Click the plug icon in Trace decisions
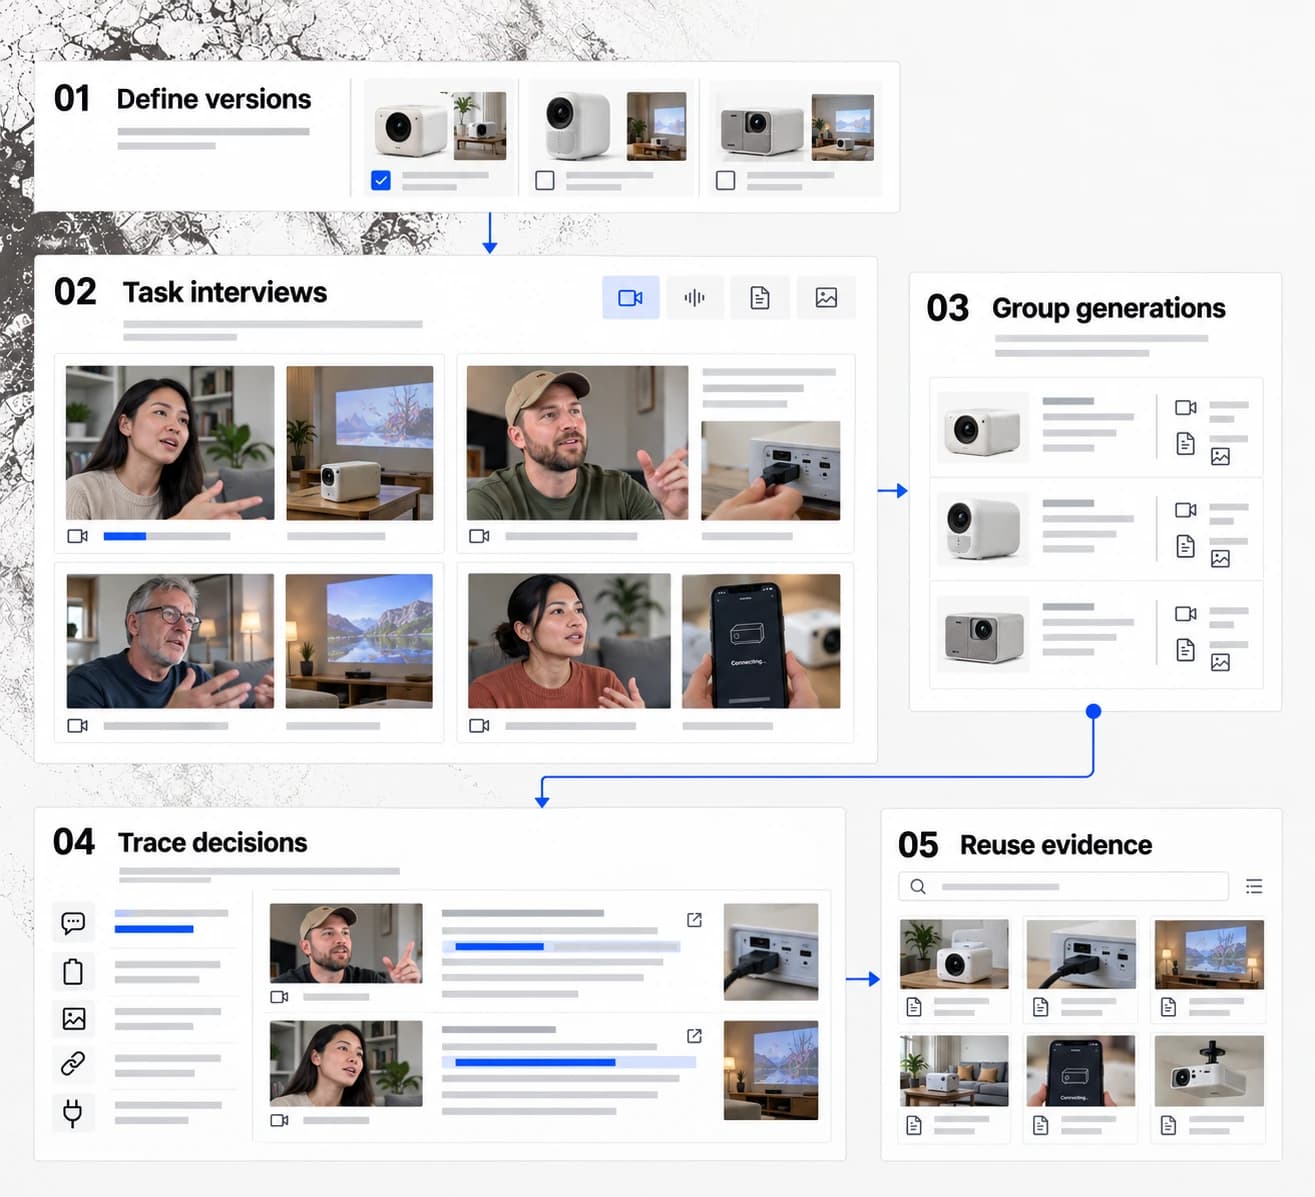This screenshot has width=1315, height=1197. pos(73,1112)
